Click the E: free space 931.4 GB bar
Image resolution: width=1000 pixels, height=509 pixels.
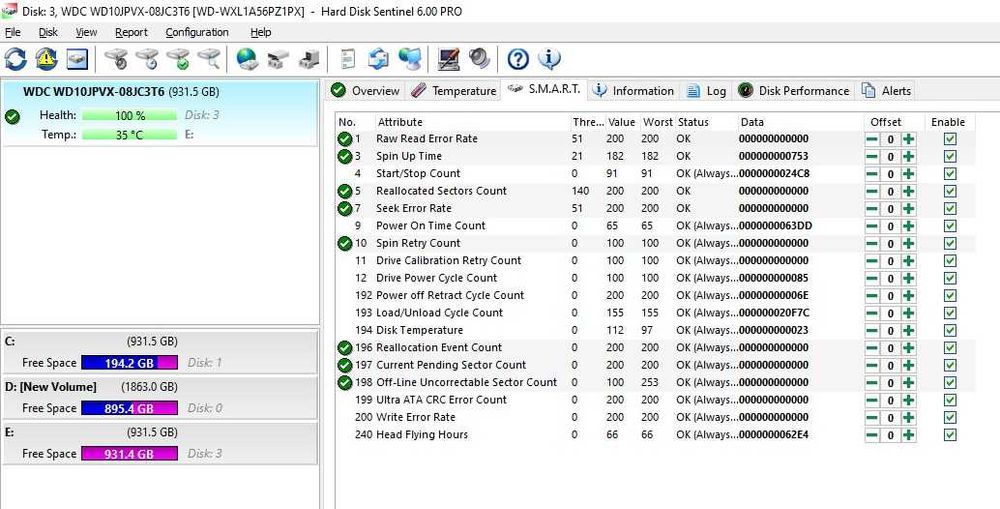click(x=129, y=454)
